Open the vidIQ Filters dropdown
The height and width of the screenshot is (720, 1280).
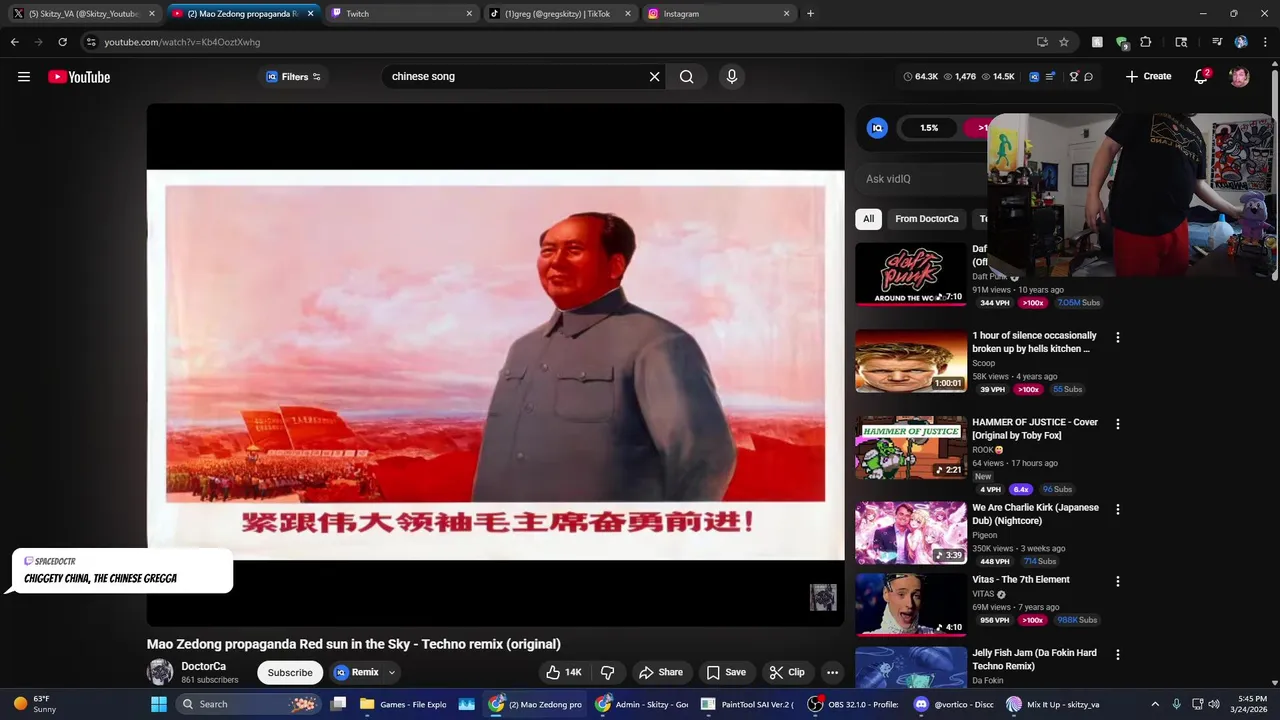click(294, 77)
